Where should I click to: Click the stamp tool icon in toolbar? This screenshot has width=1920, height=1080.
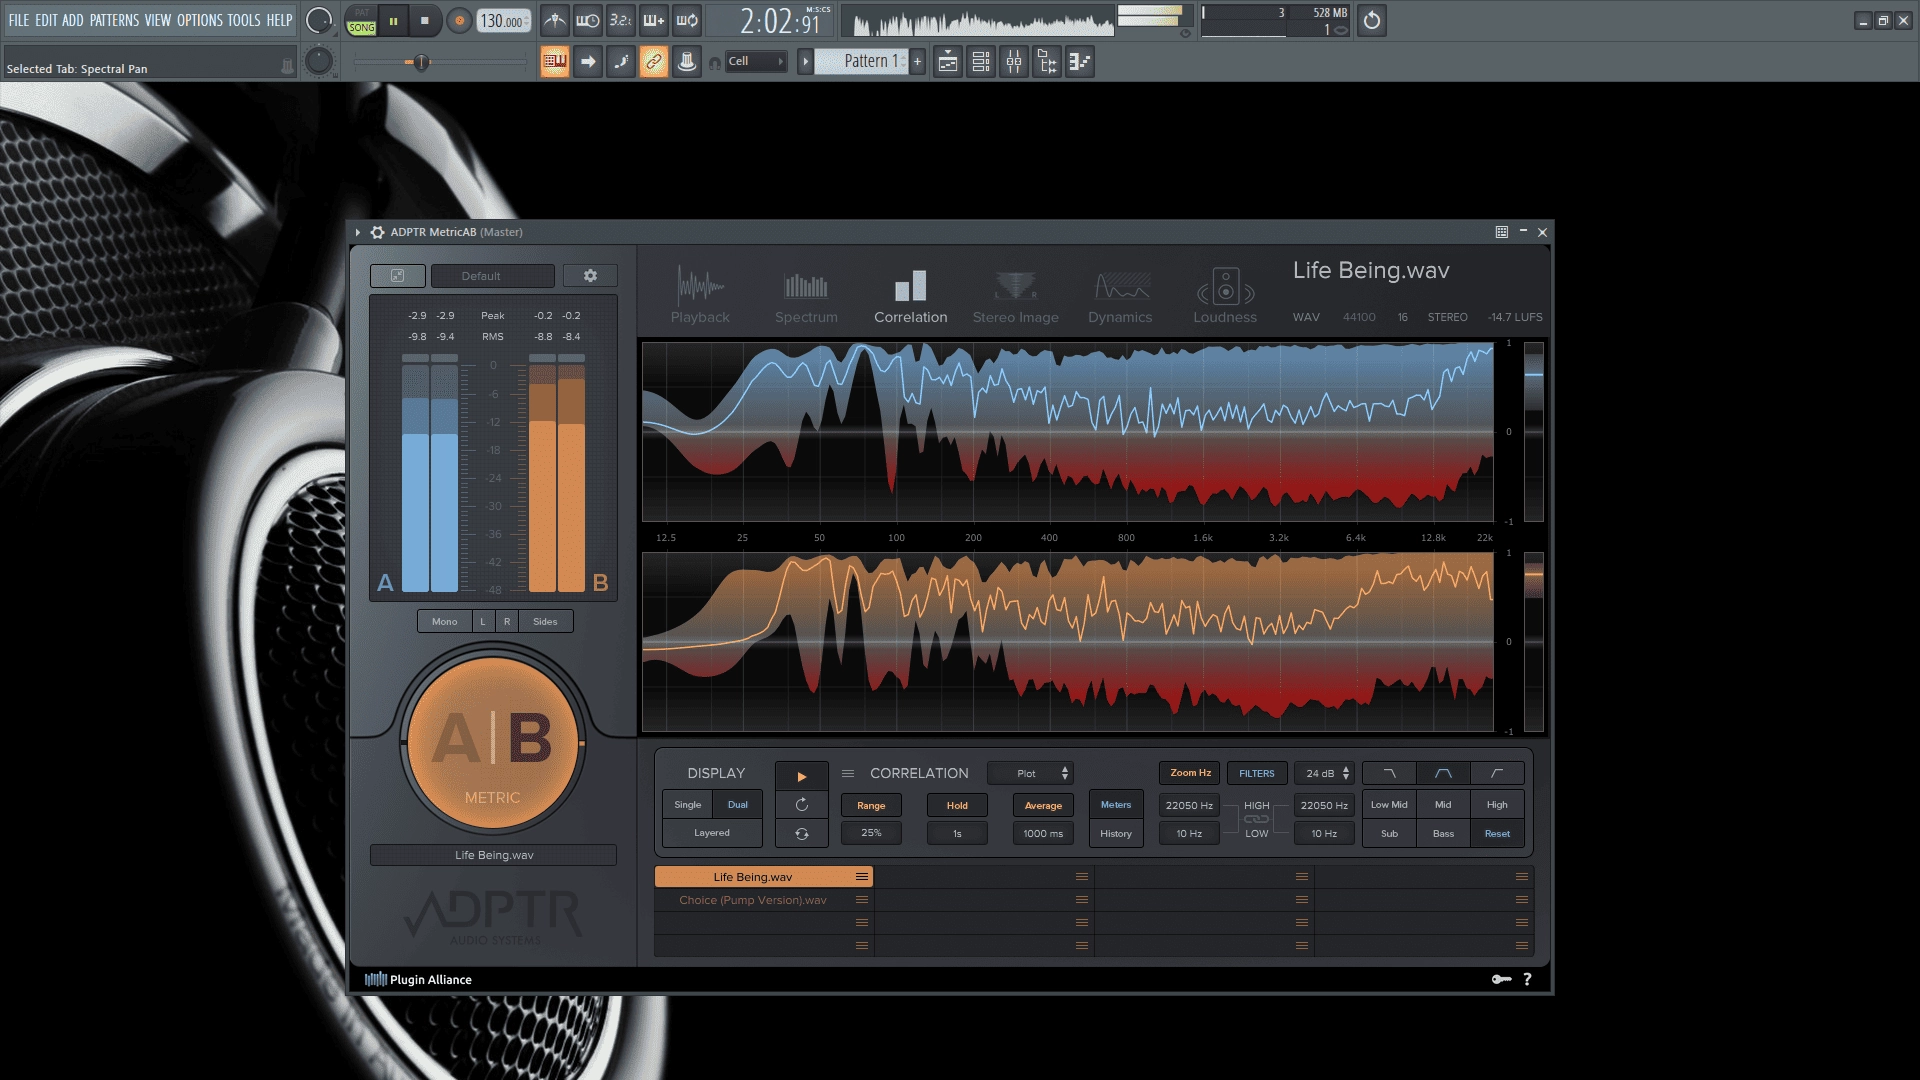[687, 62]
